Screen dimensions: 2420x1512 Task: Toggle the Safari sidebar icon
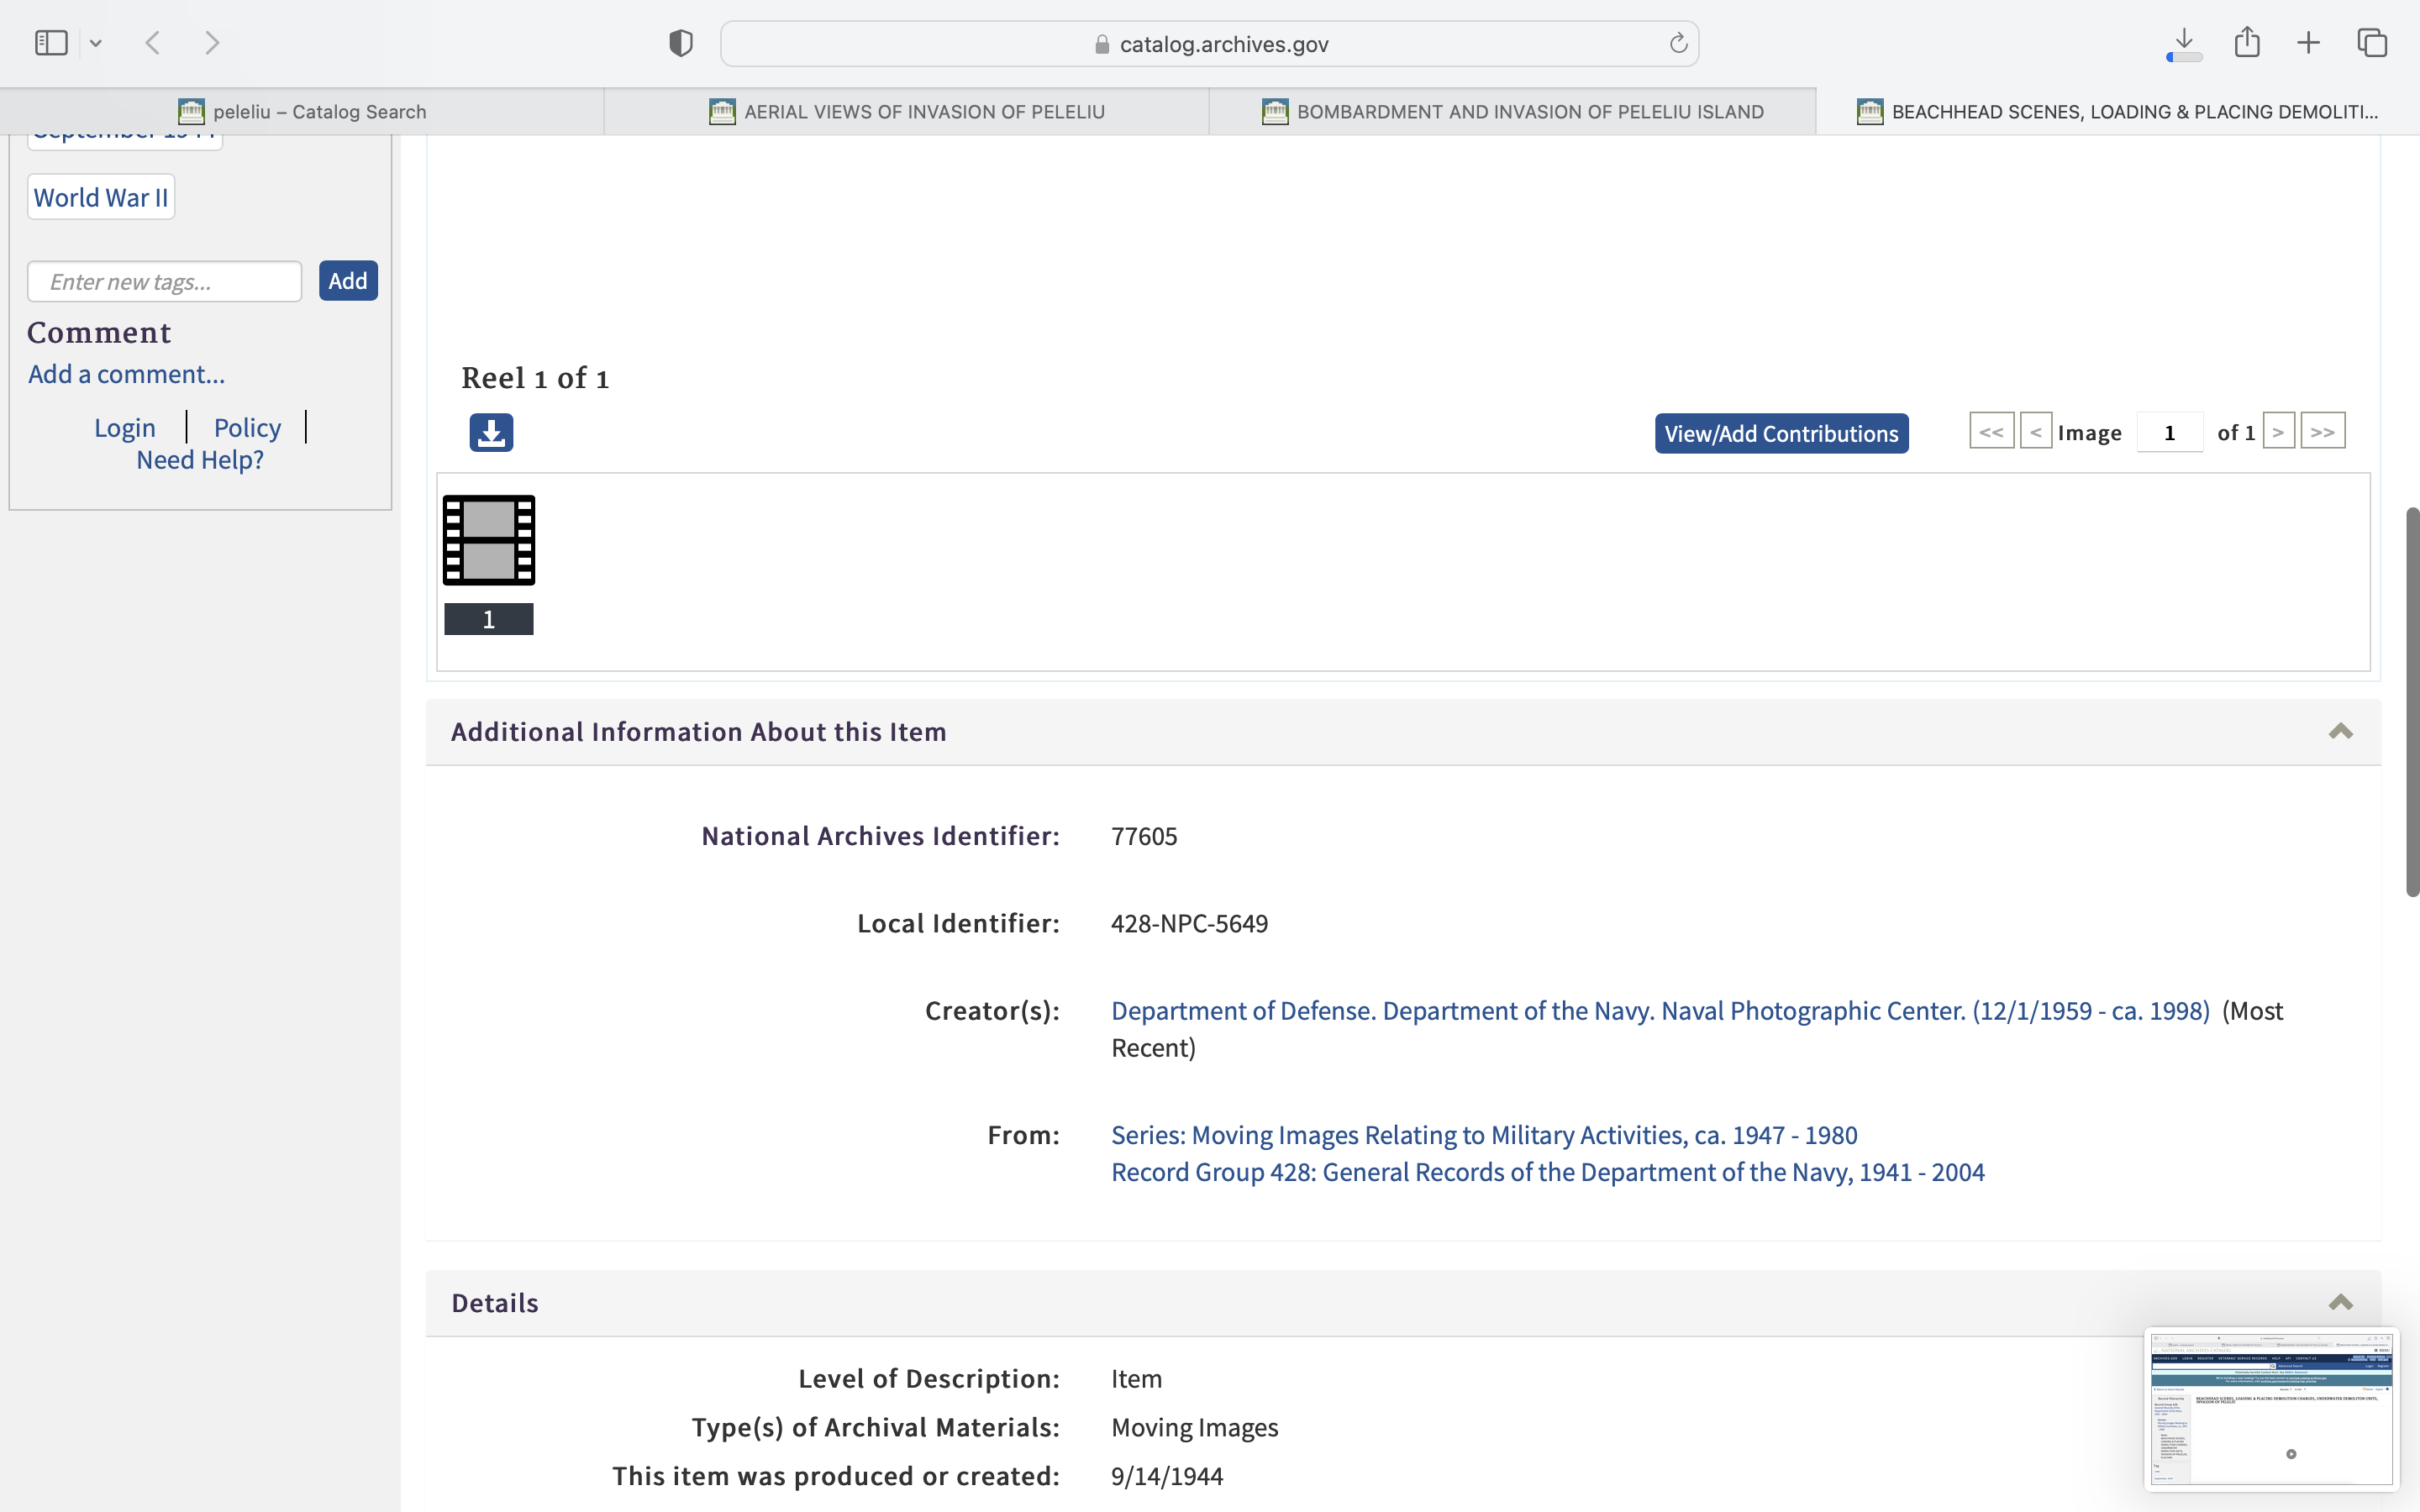click(51, 43)
